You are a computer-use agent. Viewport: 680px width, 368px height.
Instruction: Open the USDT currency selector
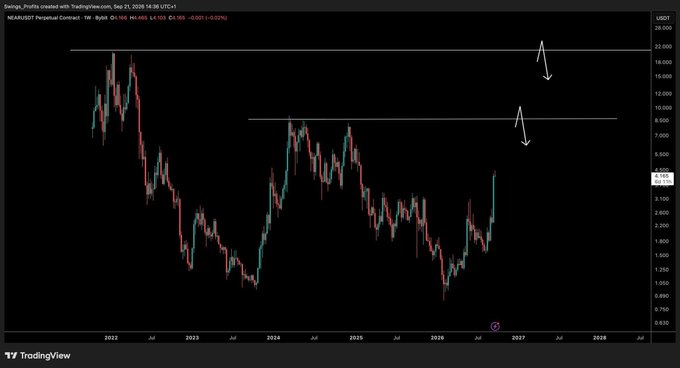click(x=663, y=18)
